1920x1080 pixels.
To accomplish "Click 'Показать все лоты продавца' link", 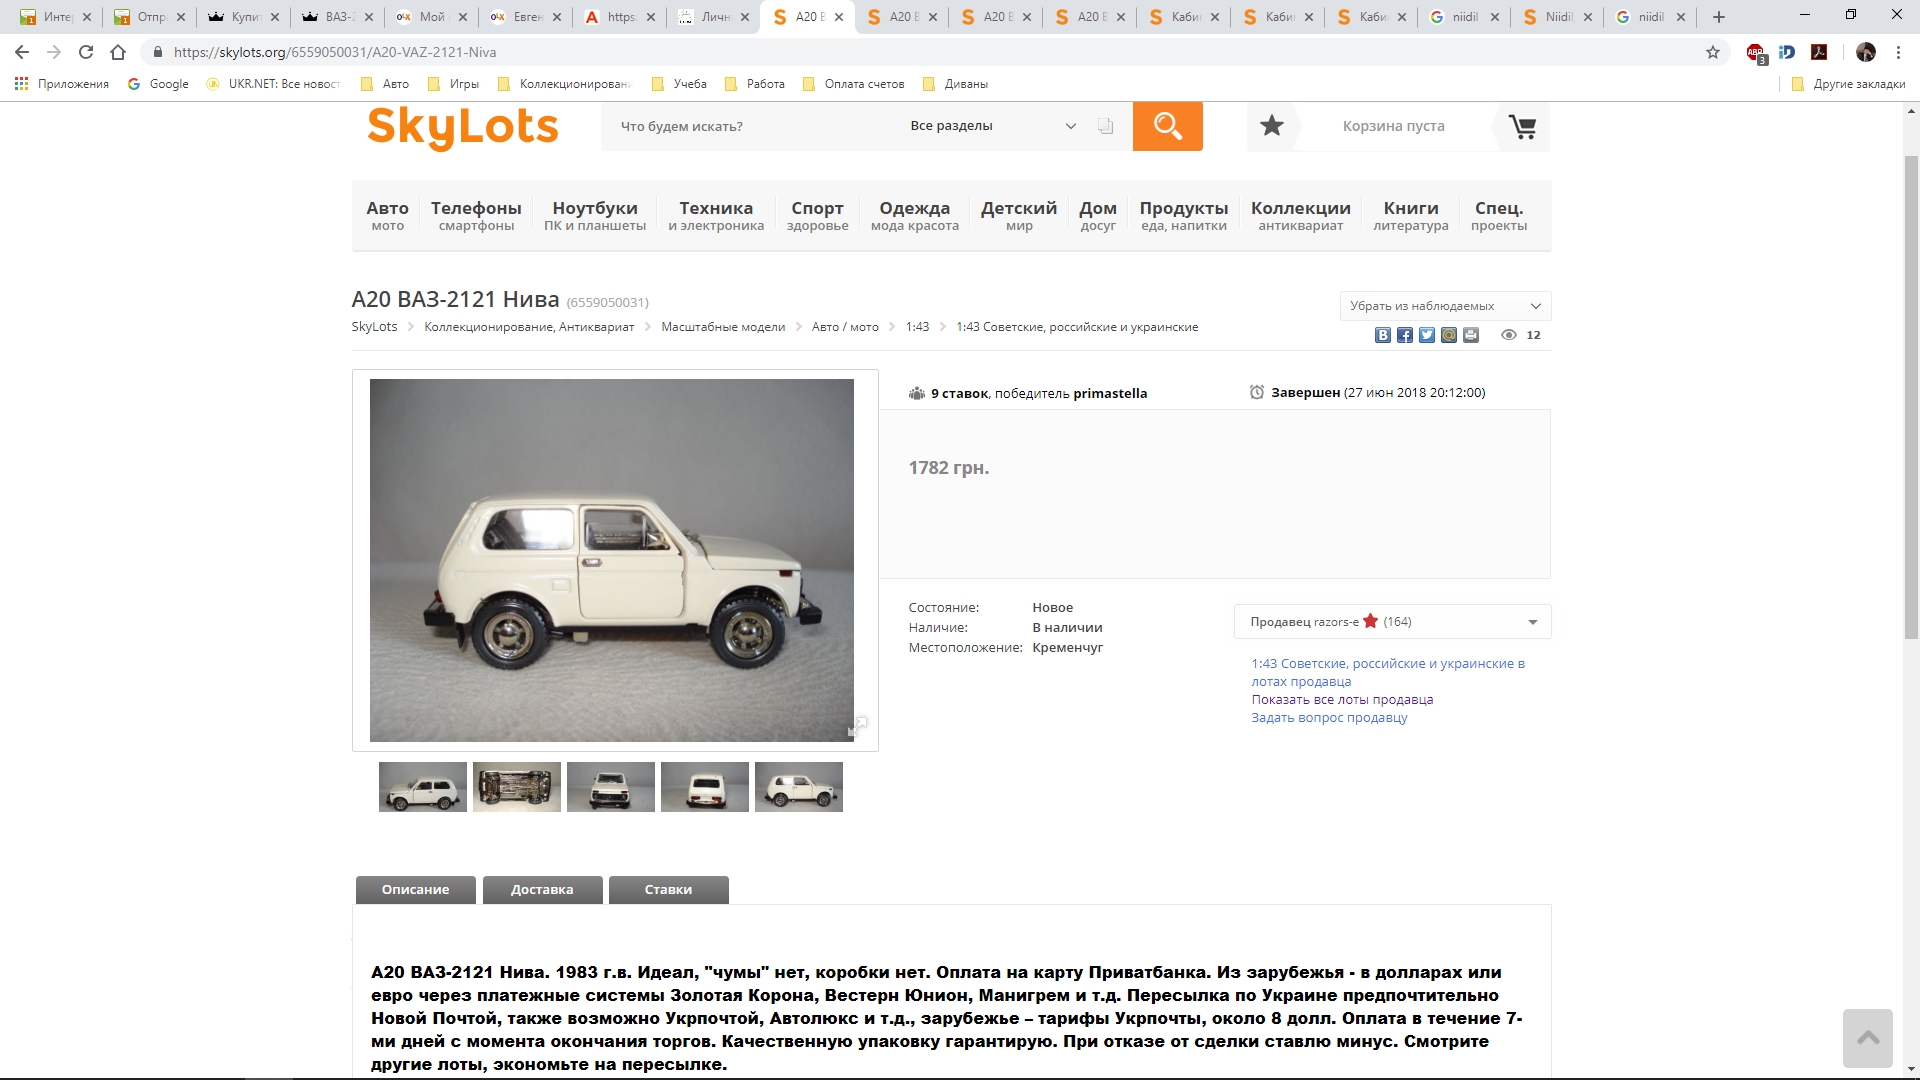I will (1342, 700).
